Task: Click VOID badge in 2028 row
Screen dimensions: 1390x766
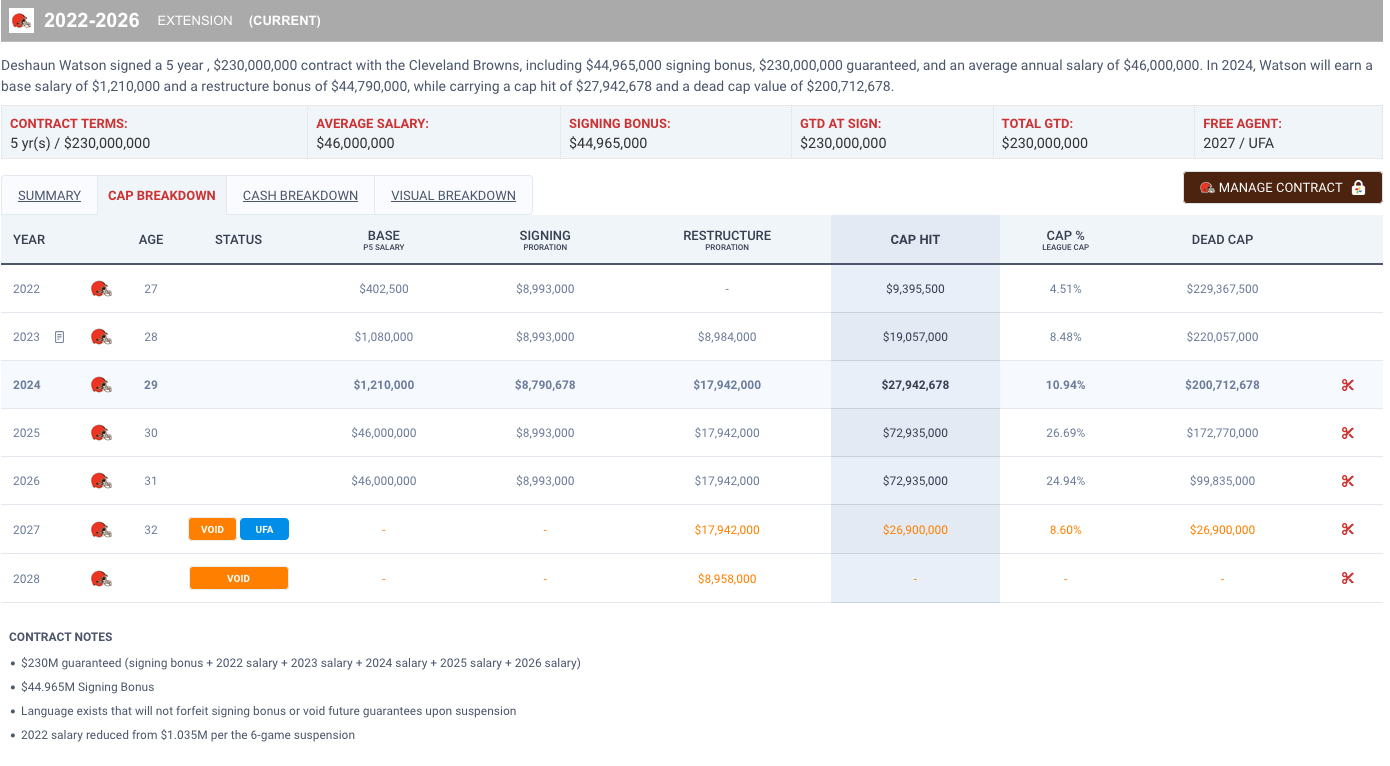Action: [238, 578]
